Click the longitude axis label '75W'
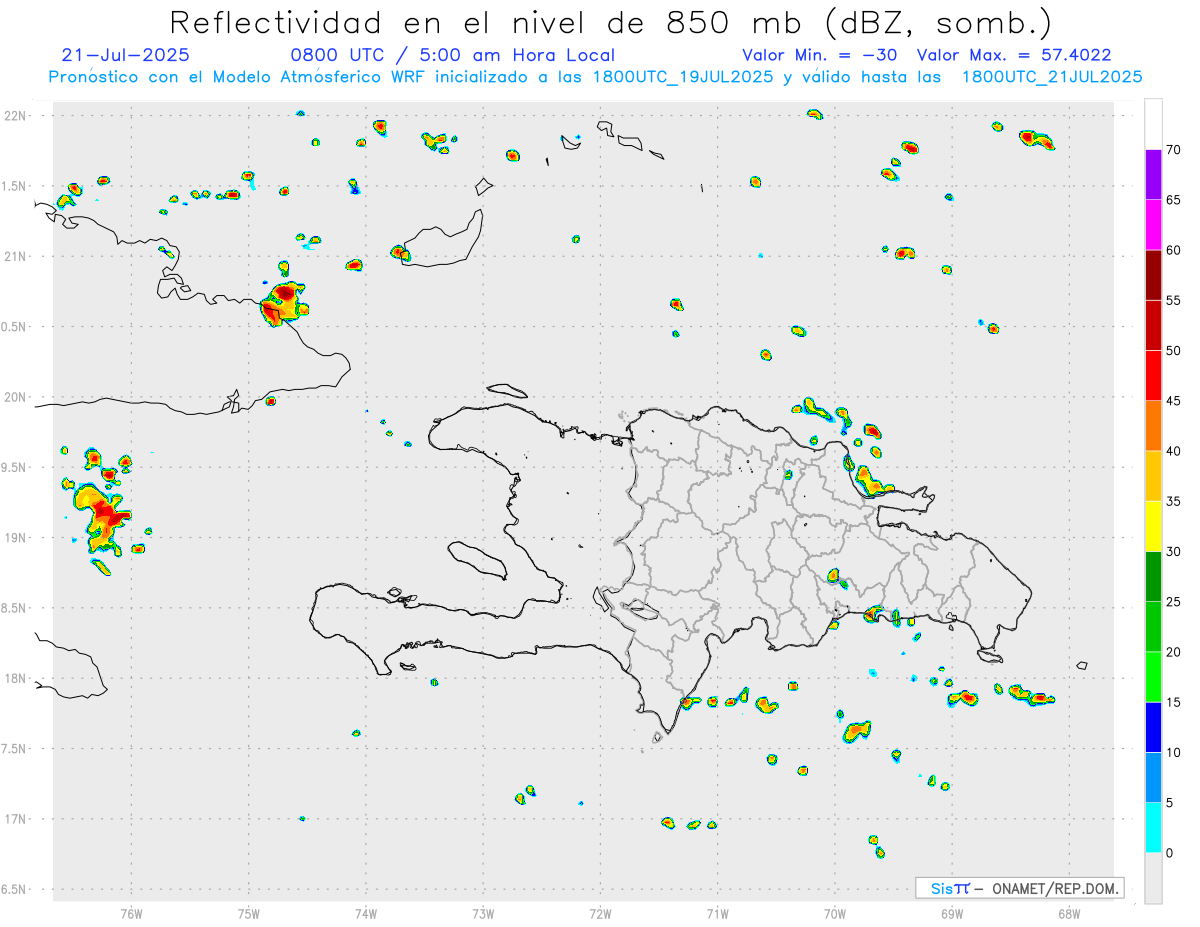Screen dimensions: 1200x927 (248, 912)
